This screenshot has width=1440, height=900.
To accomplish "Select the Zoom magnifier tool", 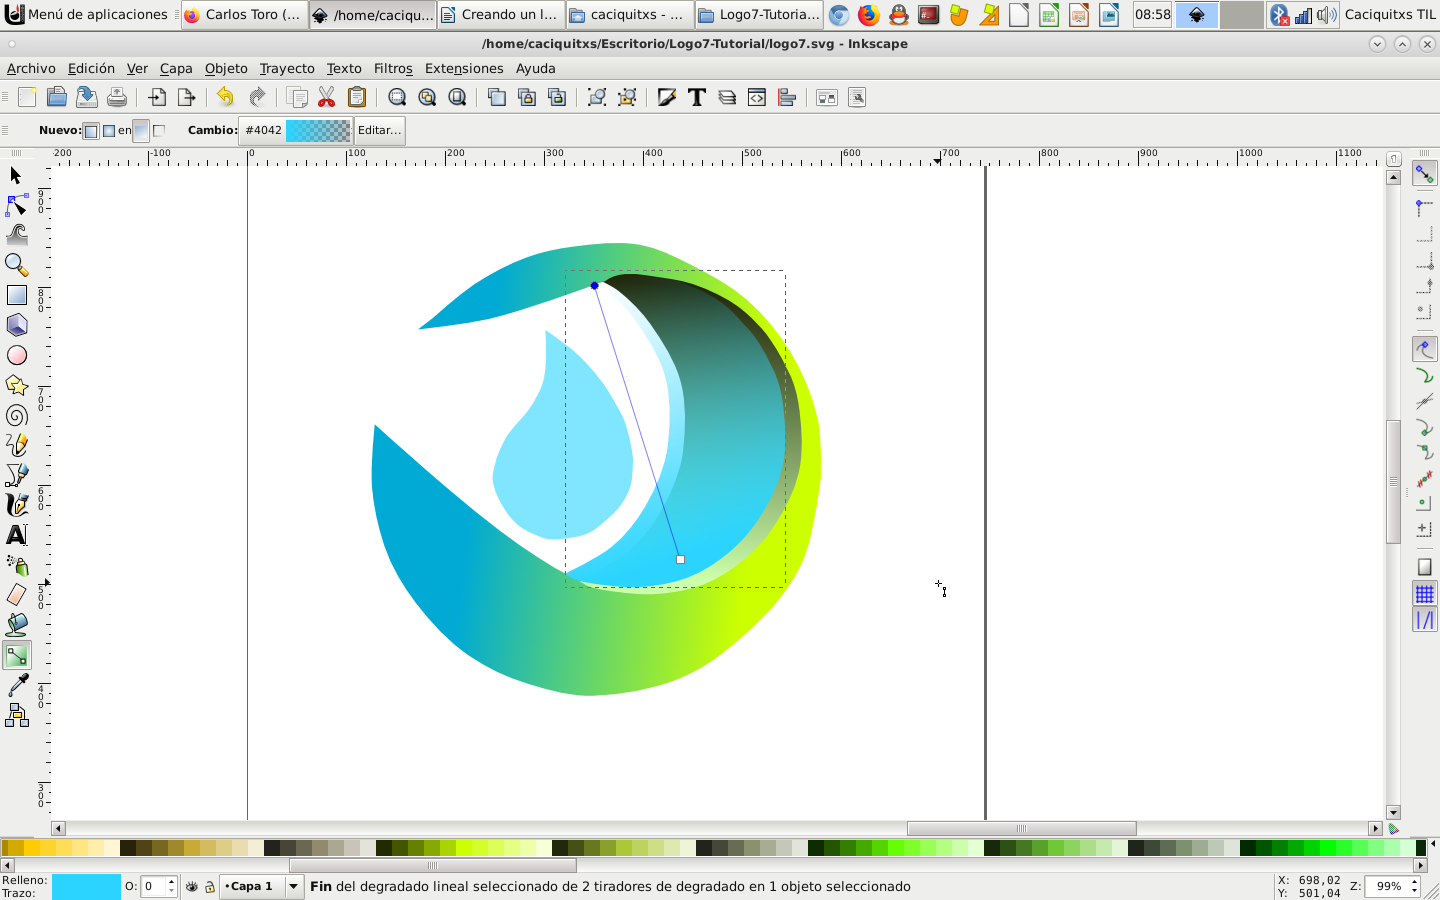I will click(x=16, y=265).
